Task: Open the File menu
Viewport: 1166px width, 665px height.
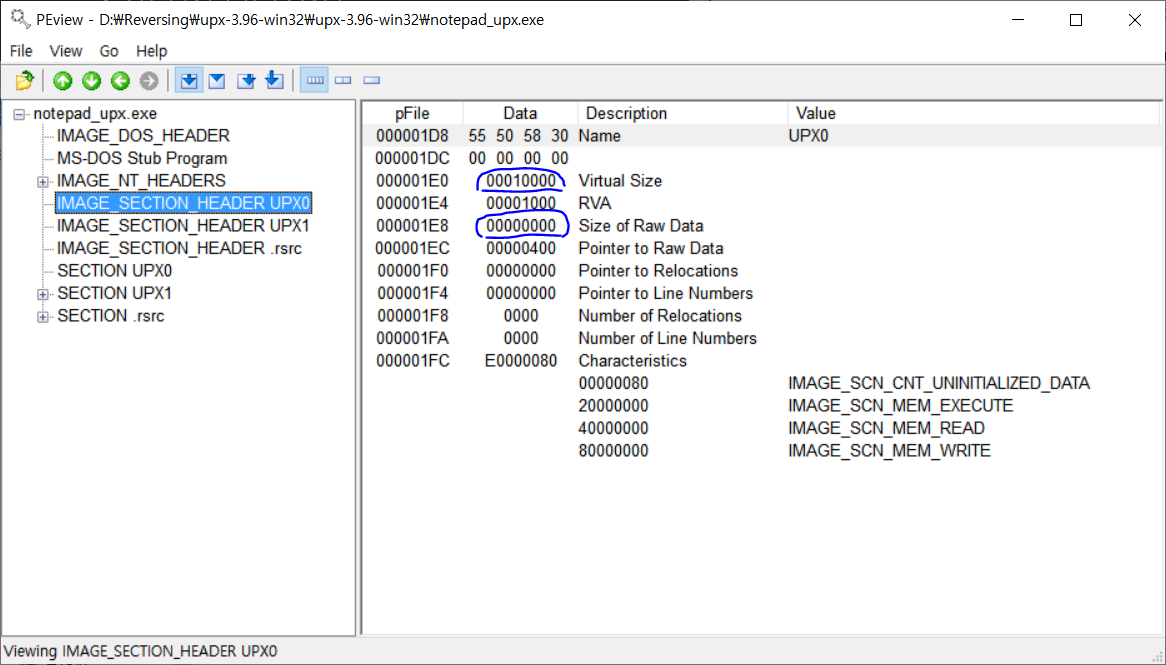Action: tap(21, 51)
